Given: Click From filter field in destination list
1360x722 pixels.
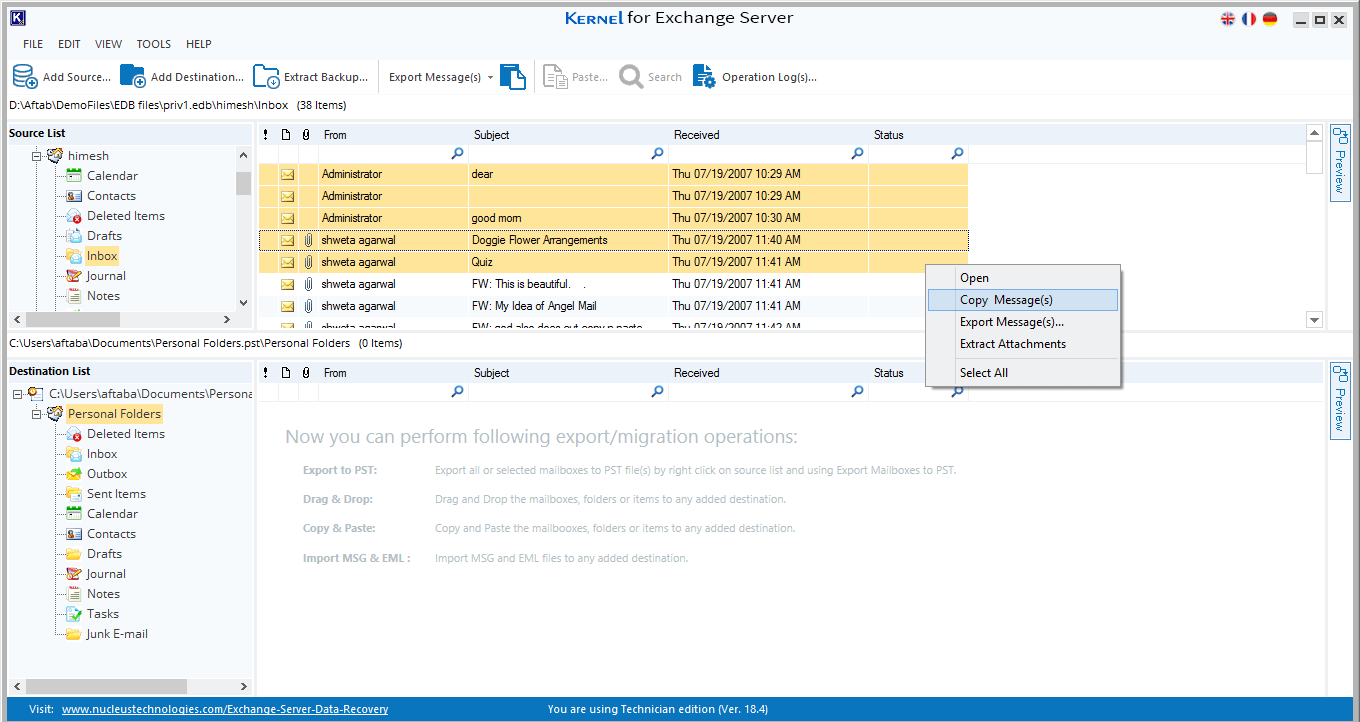Looking at the screenshot, I should pos(393,392).
